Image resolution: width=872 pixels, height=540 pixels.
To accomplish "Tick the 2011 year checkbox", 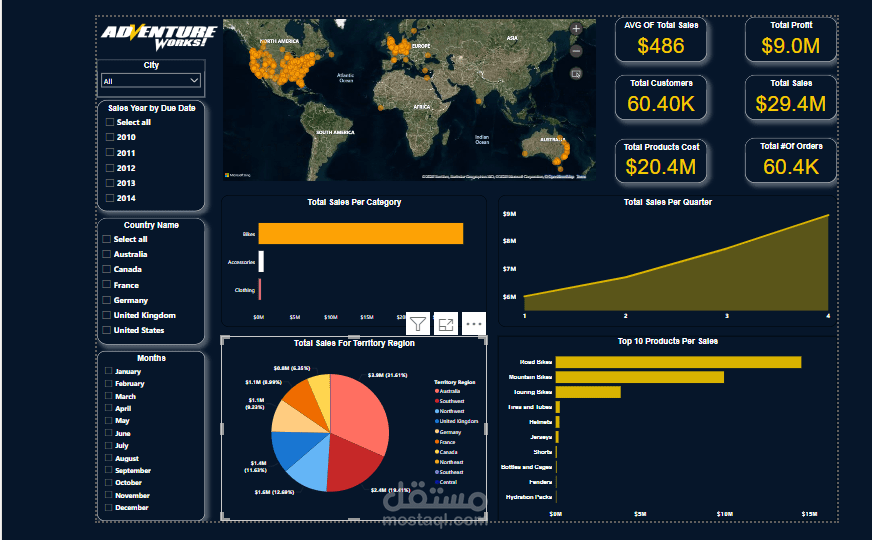I will tap(110, 152).
